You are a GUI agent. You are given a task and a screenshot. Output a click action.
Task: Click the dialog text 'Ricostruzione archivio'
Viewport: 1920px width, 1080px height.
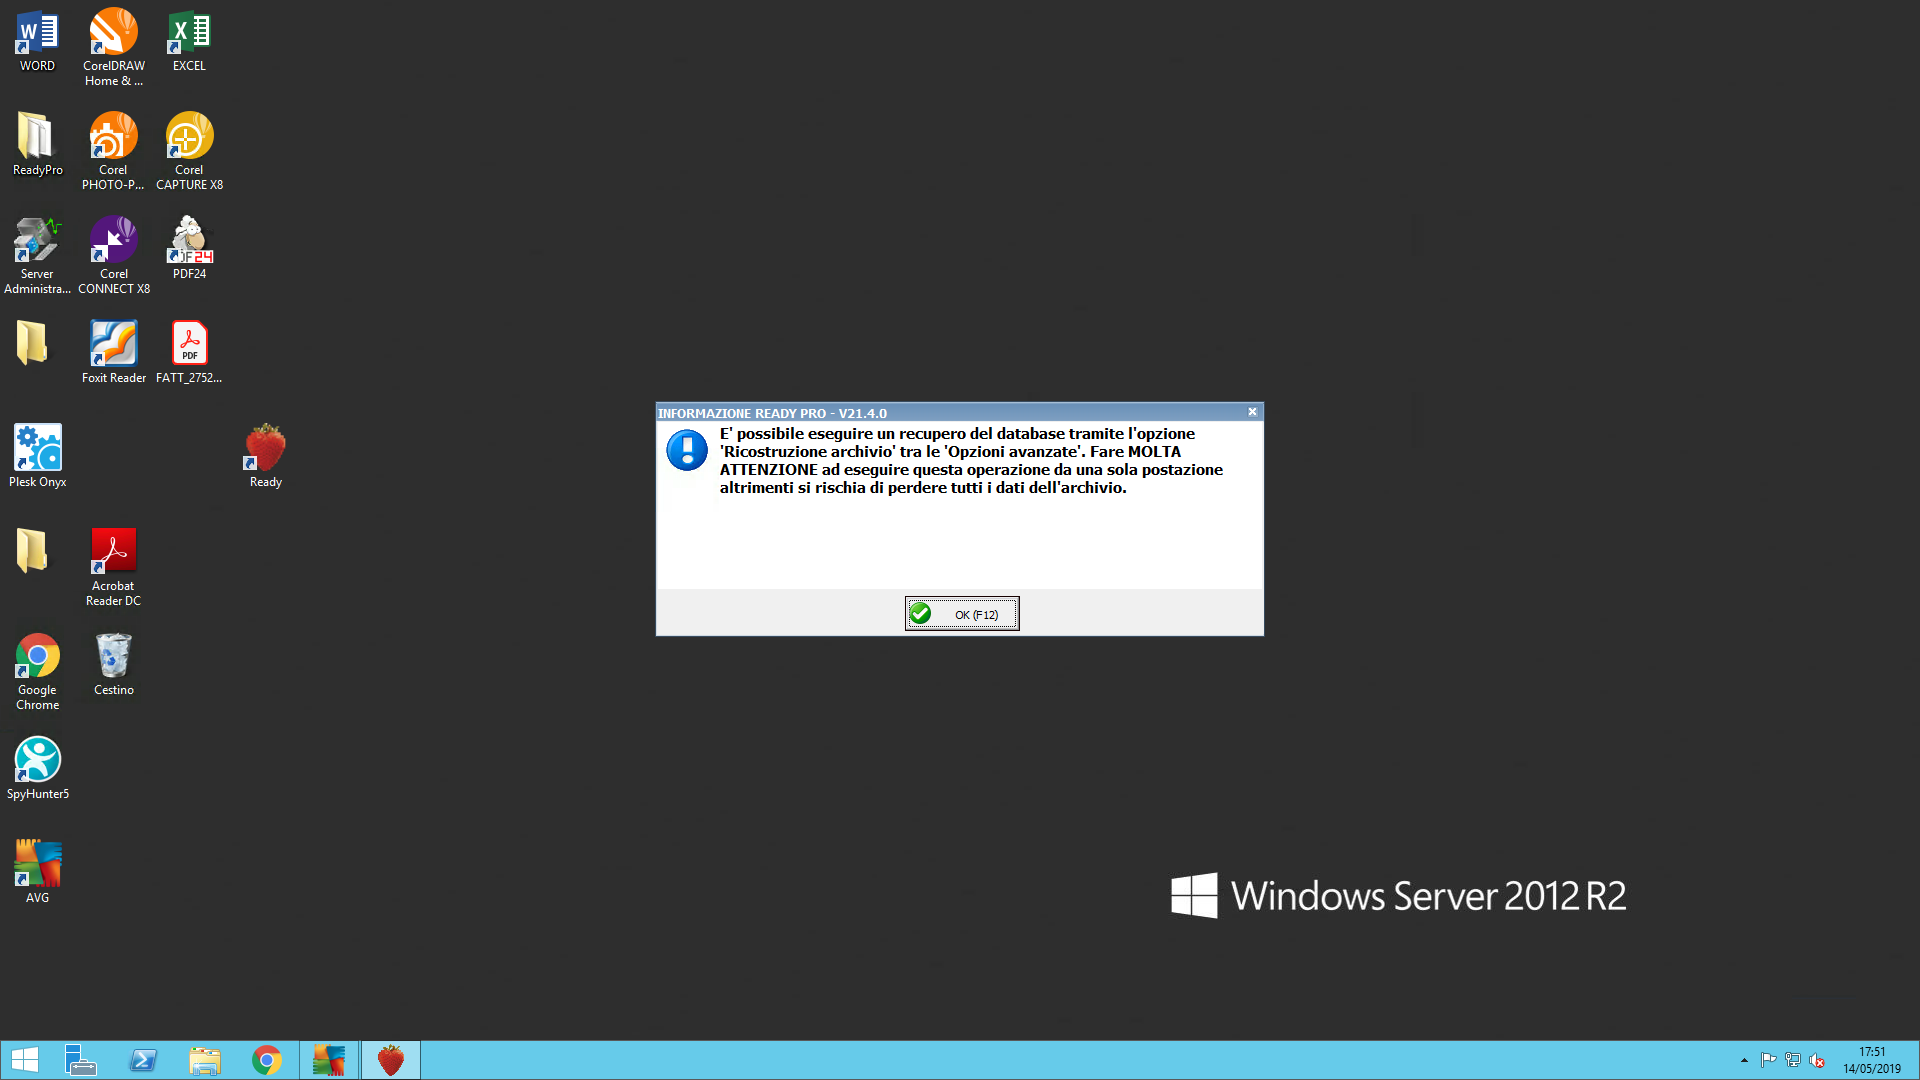click(x=807, y=452)
